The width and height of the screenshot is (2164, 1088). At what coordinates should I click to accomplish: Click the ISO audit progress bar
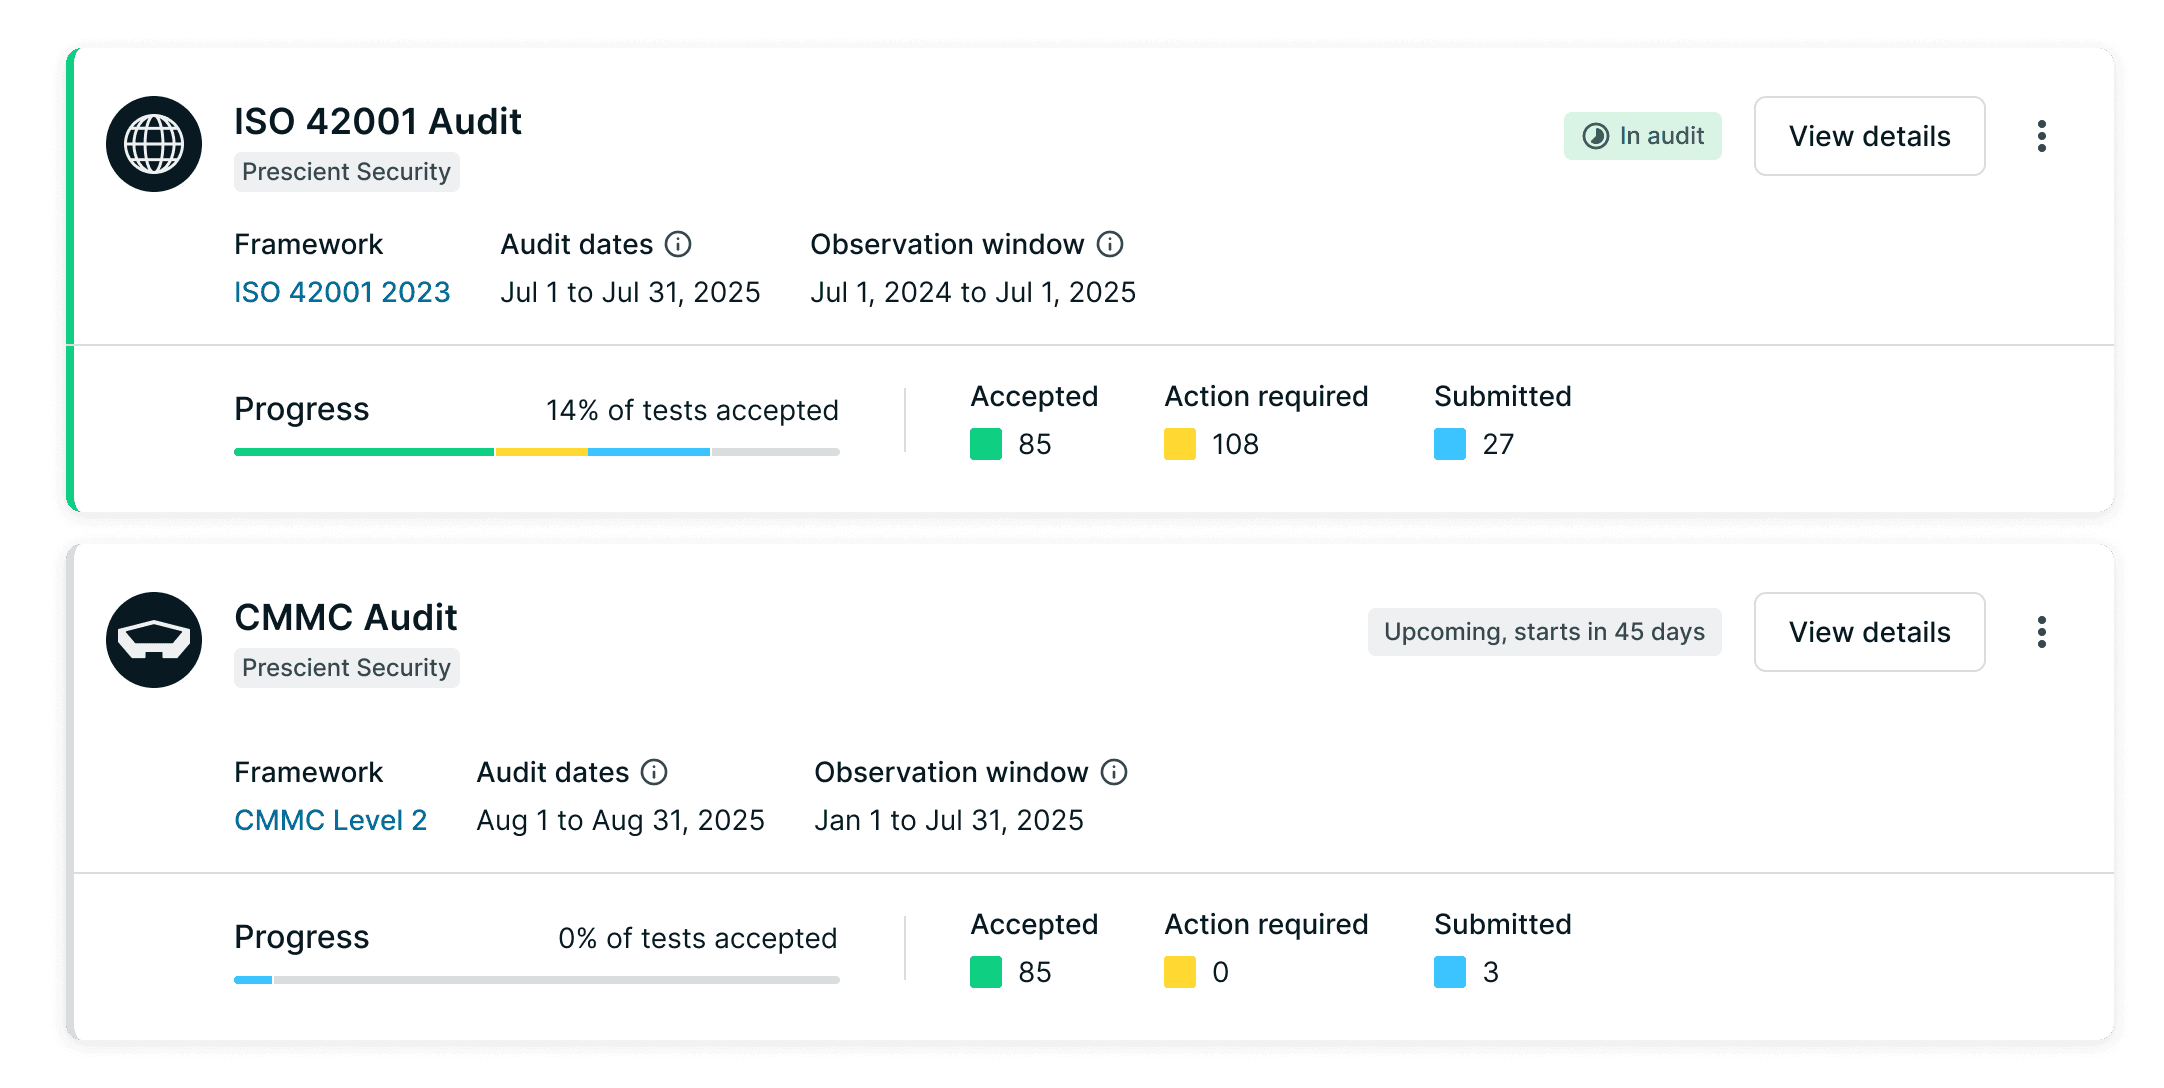click(x=537, y=452)
